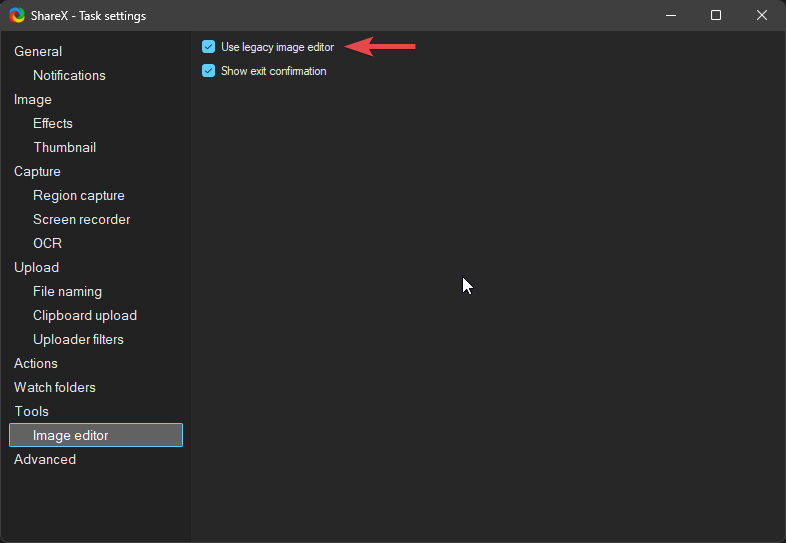
Task: Open the Upload settings section
Action: click(x=37, y=268)
